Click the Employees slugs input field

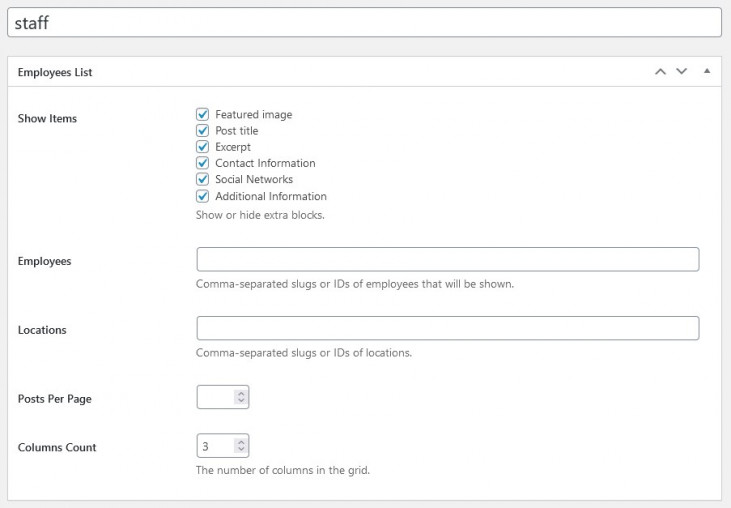(447, 260)
